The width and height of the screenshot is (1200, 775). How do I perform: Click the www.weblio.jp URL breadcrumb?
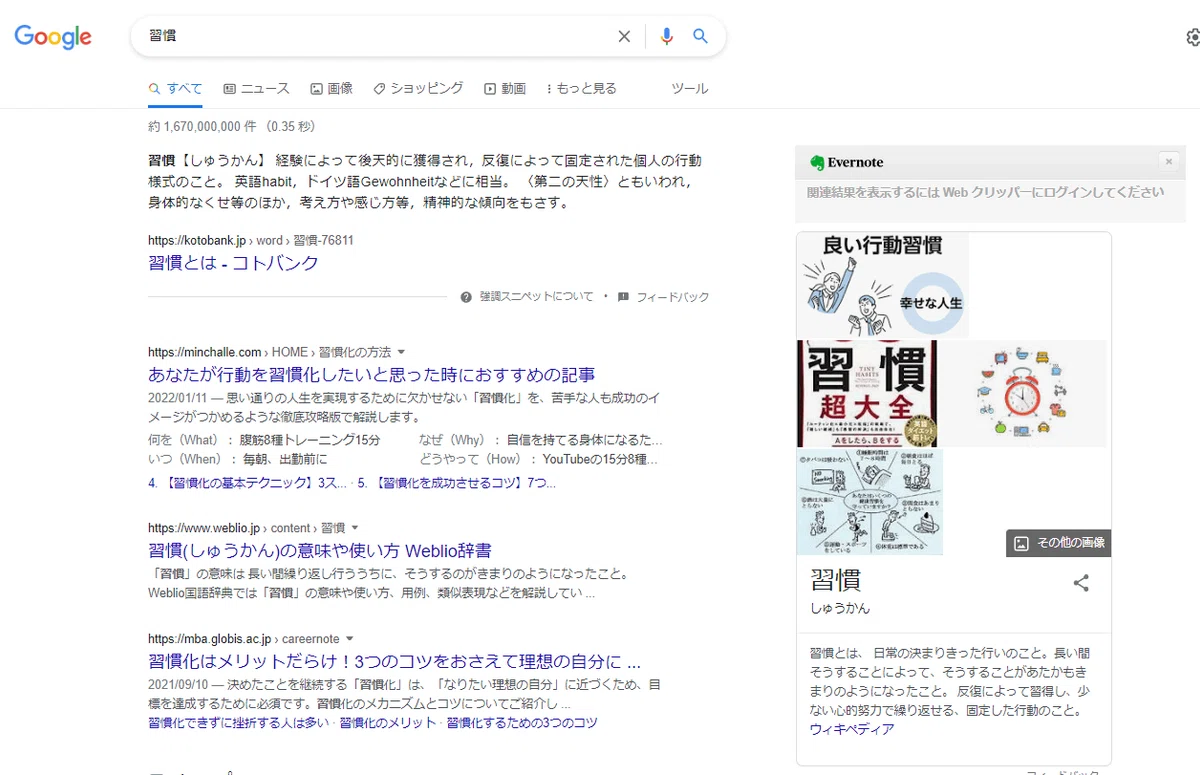246,528
